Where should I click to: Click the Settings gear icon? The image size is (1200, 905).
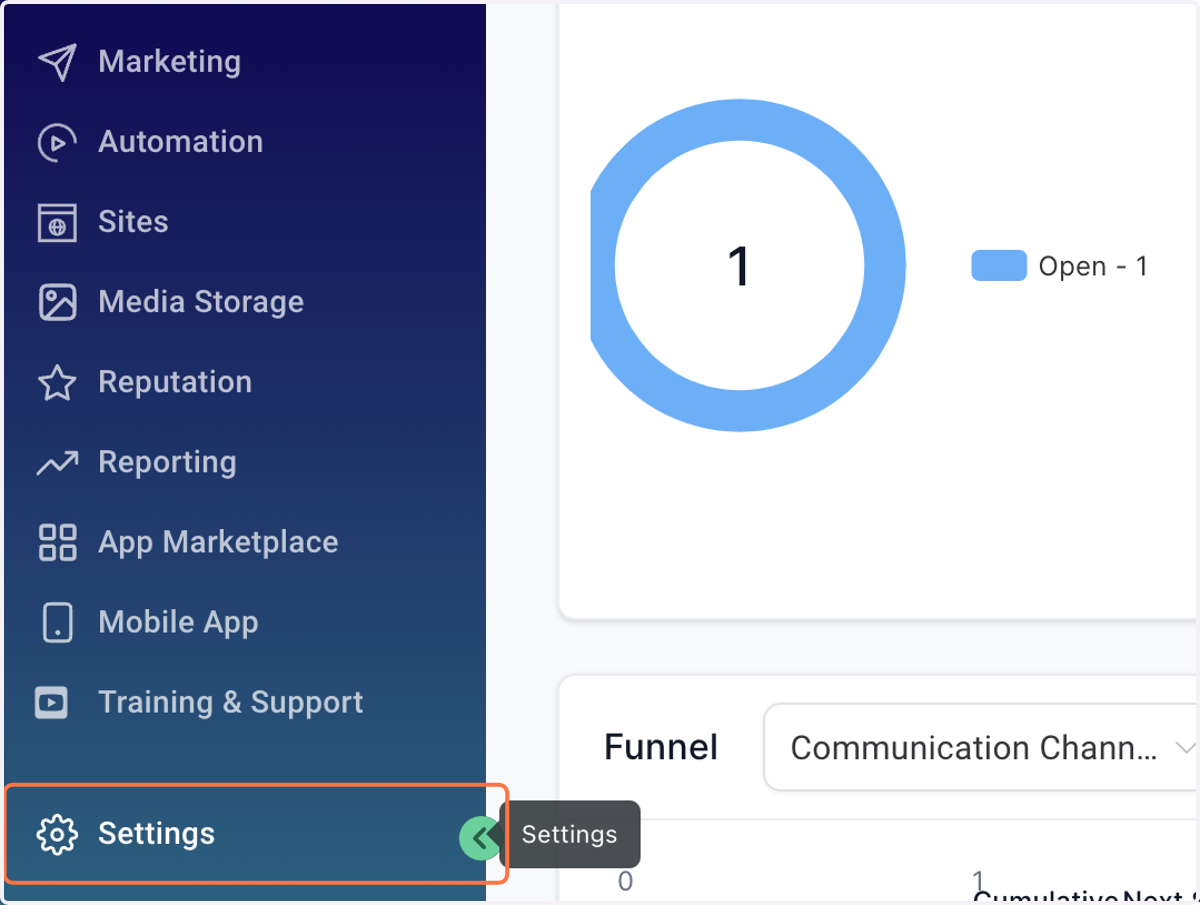point(57,834)
